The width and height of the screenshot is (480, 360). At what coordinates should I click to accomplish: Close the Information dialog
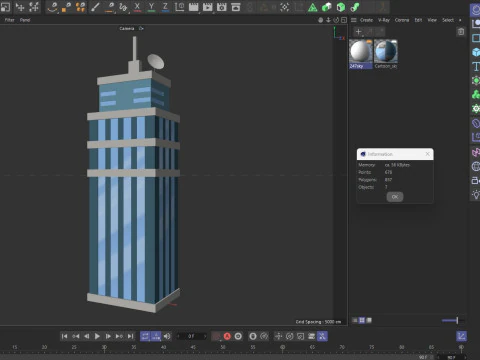(428, 154)
